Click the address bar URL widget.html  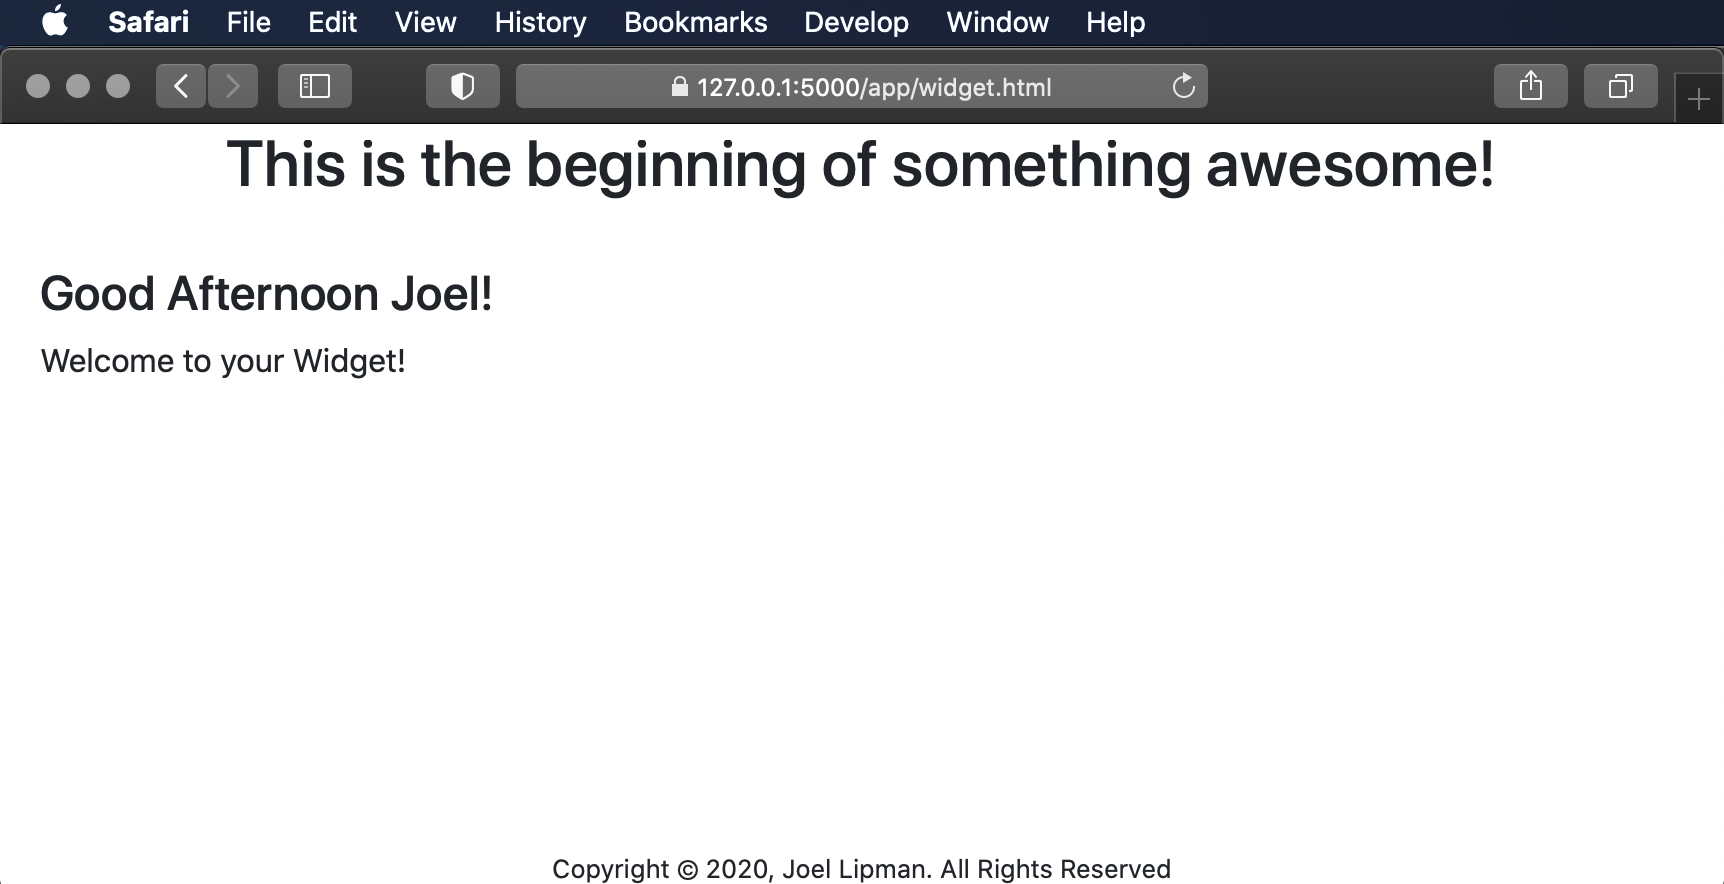[x=874, y=87]
